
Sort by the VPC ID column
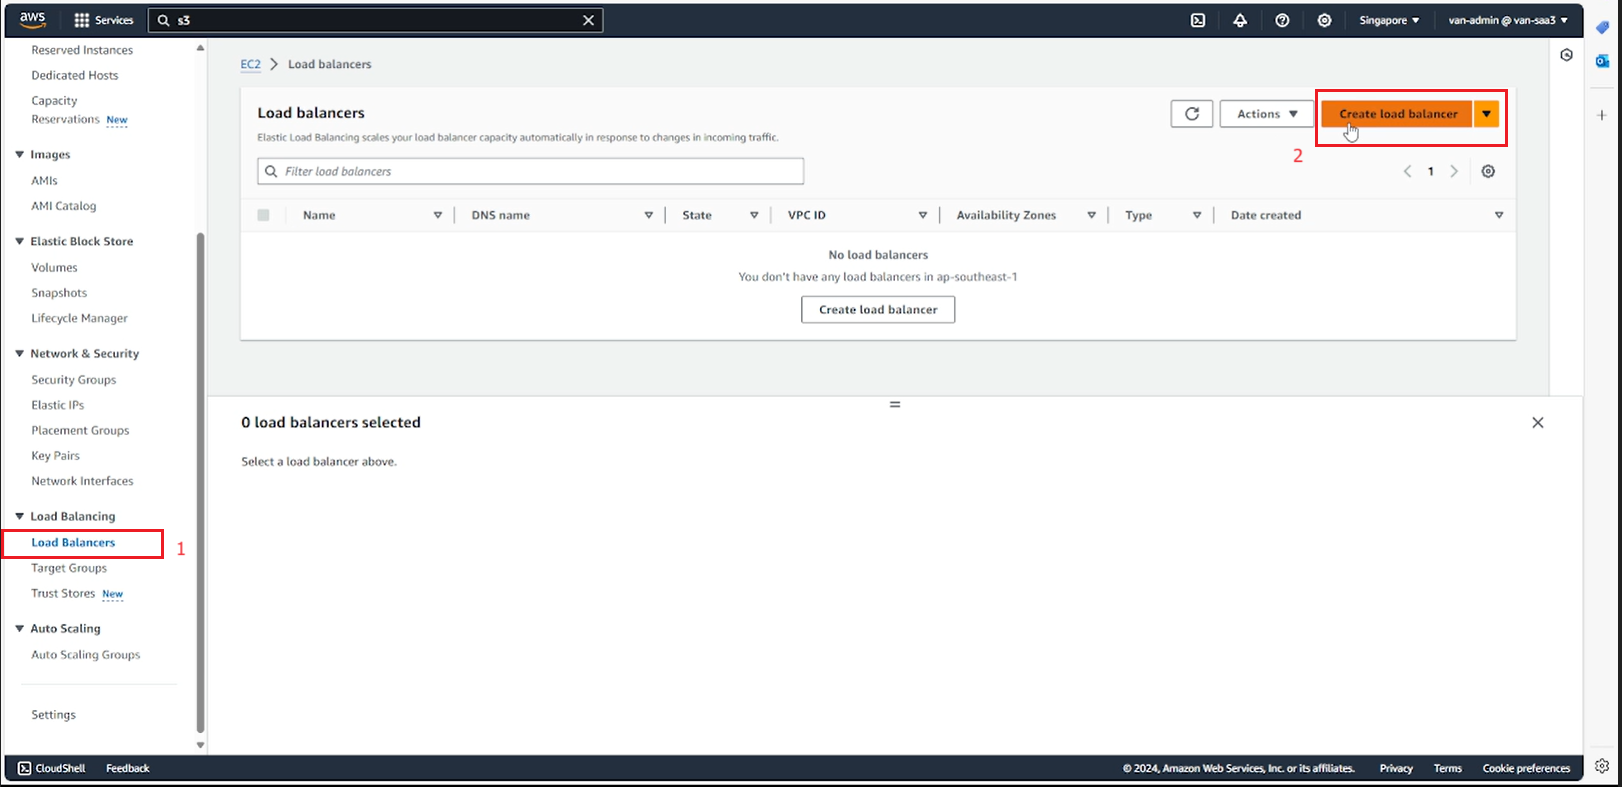tap(922, 215)
